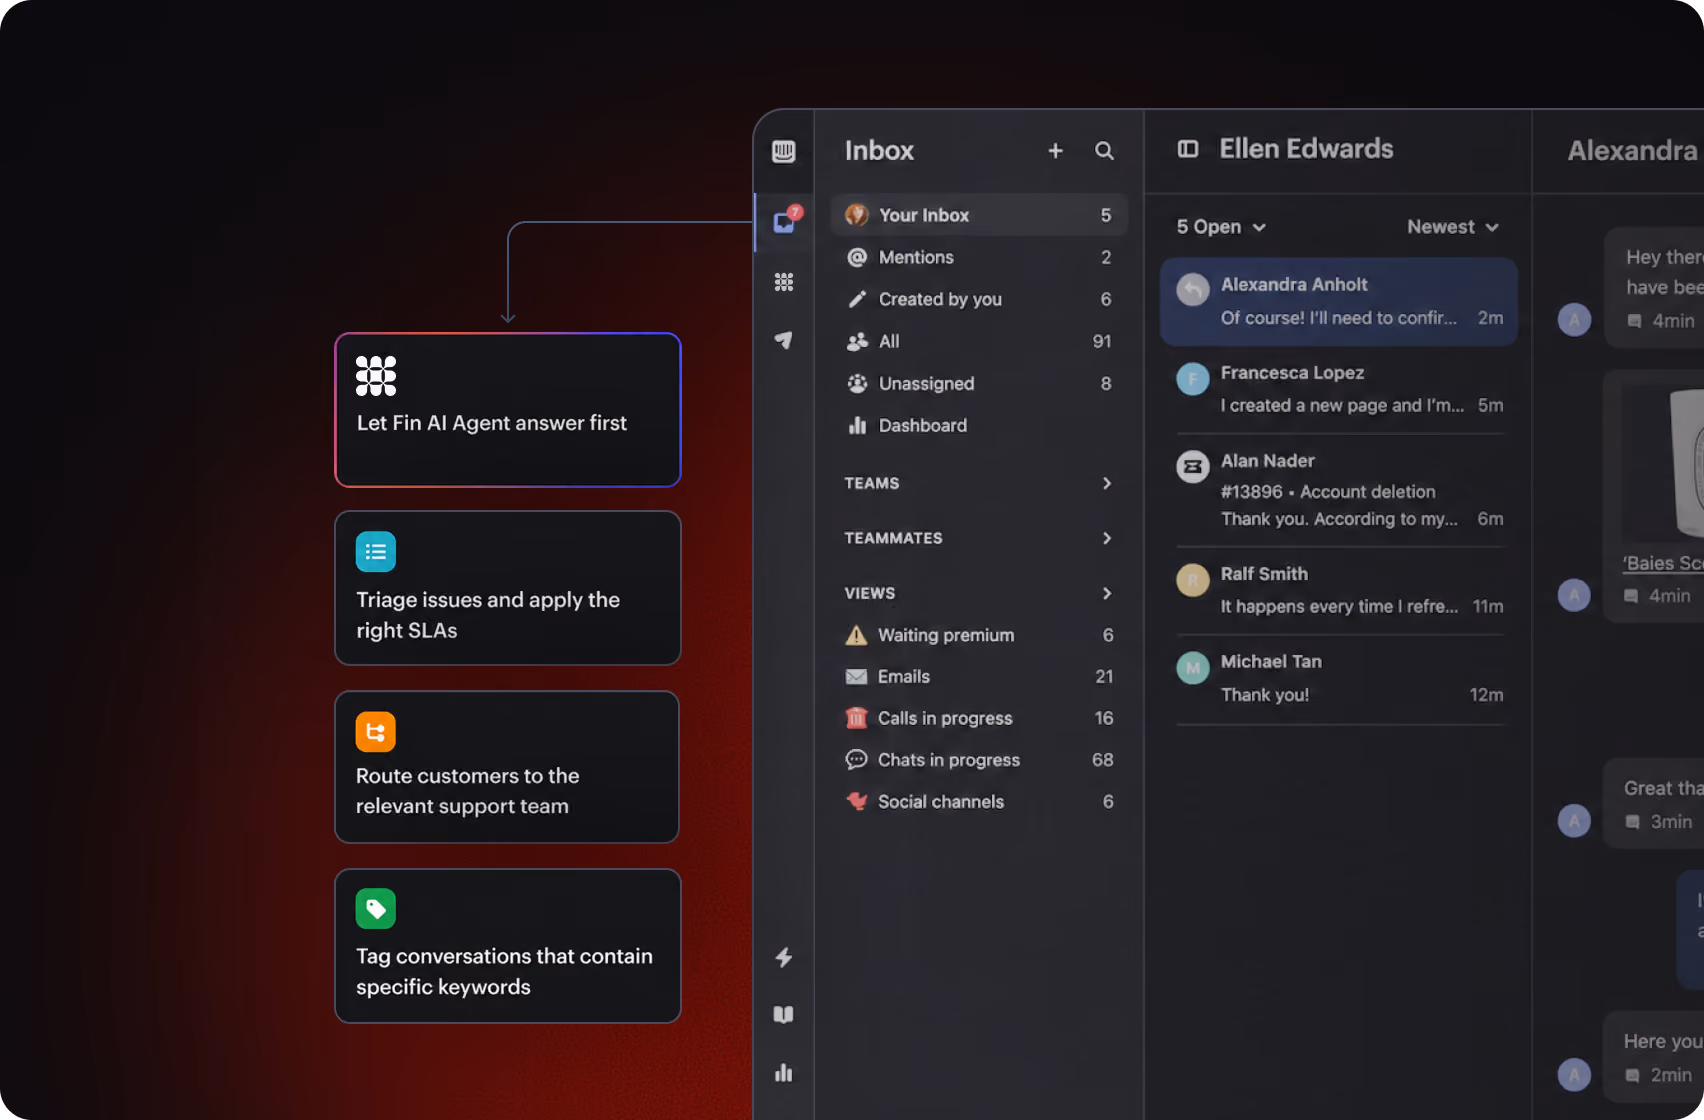Open the outbound paper plane icon
This screenshot has height=1120, width=1704.
point(784,341)
